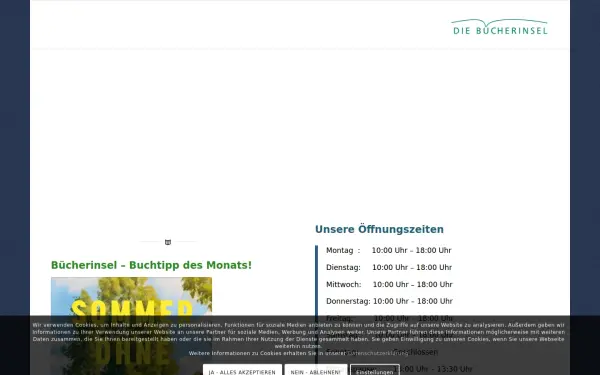Select the Mittwoch opening hours row
The image size is (600, 375).
click(x=389, y=284)
